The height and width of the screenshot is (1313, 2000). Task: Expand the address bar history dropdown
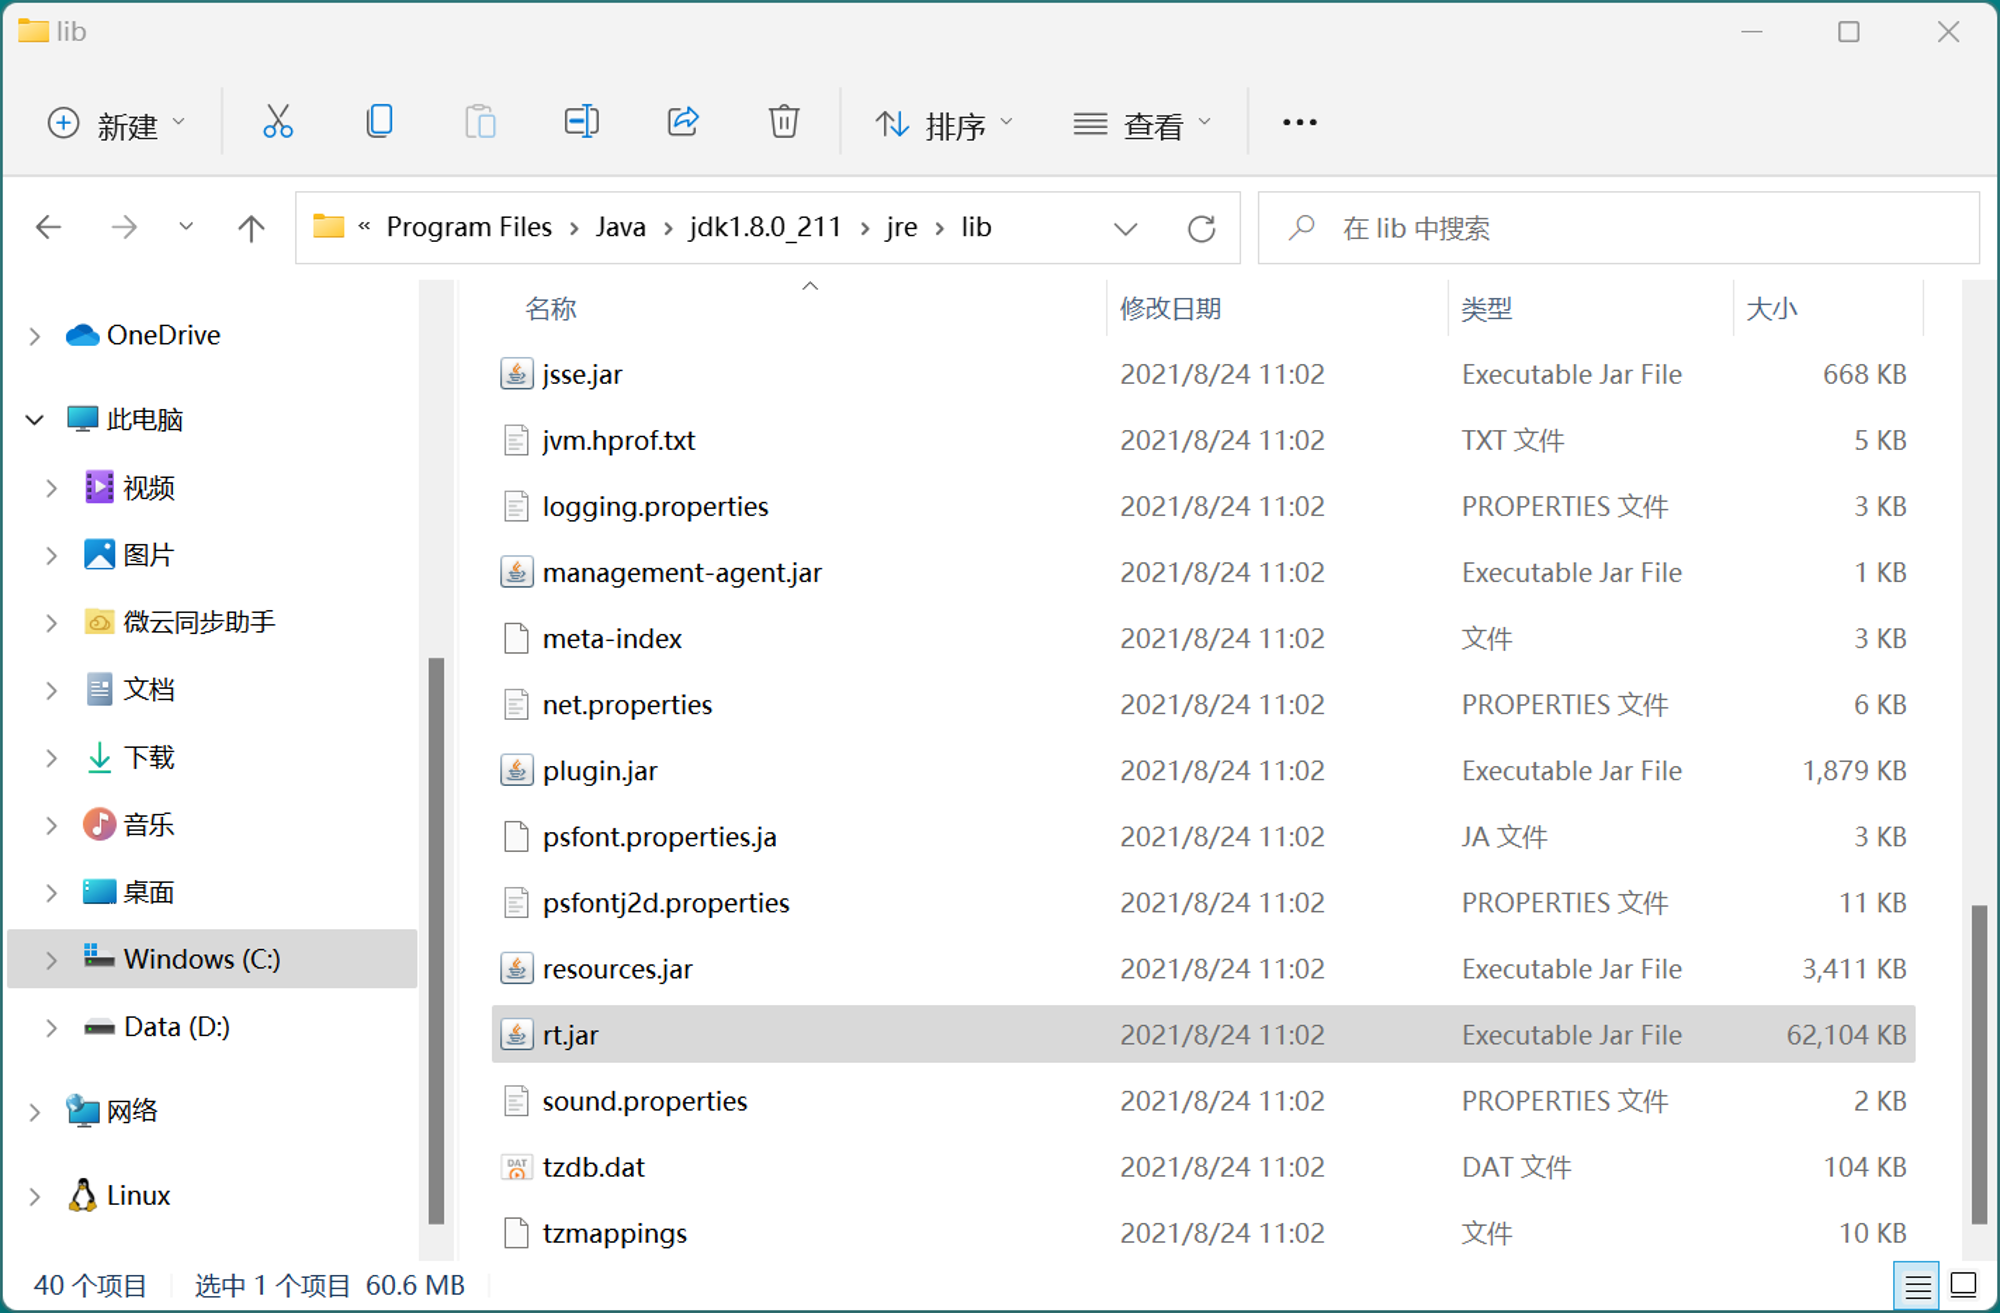pyautogui.click(x=1125, y=229)
